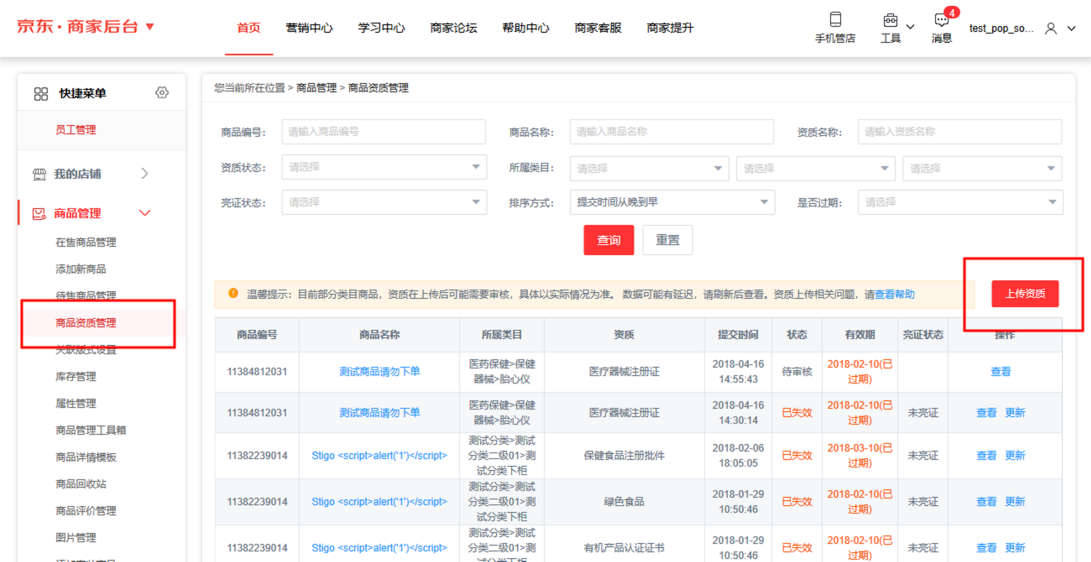Open the second 所属类目 dropdown

pyautogui.click(x=815, y=168)
